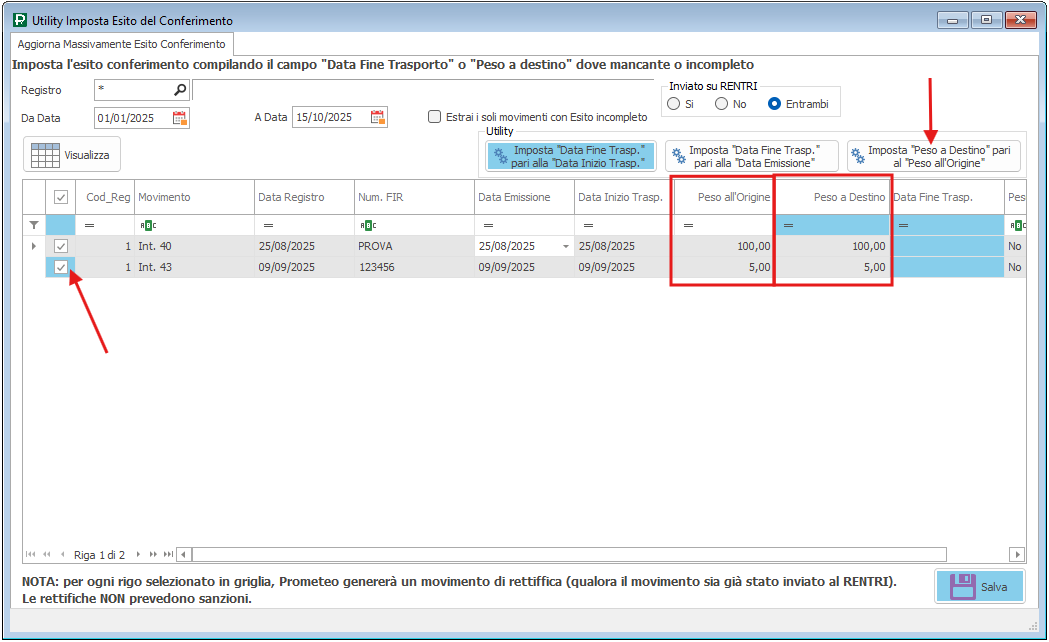The width and height of the screenshot is (1049, 642).
Task: Open the calendar picker for A Data
Action: coord(377,118)
